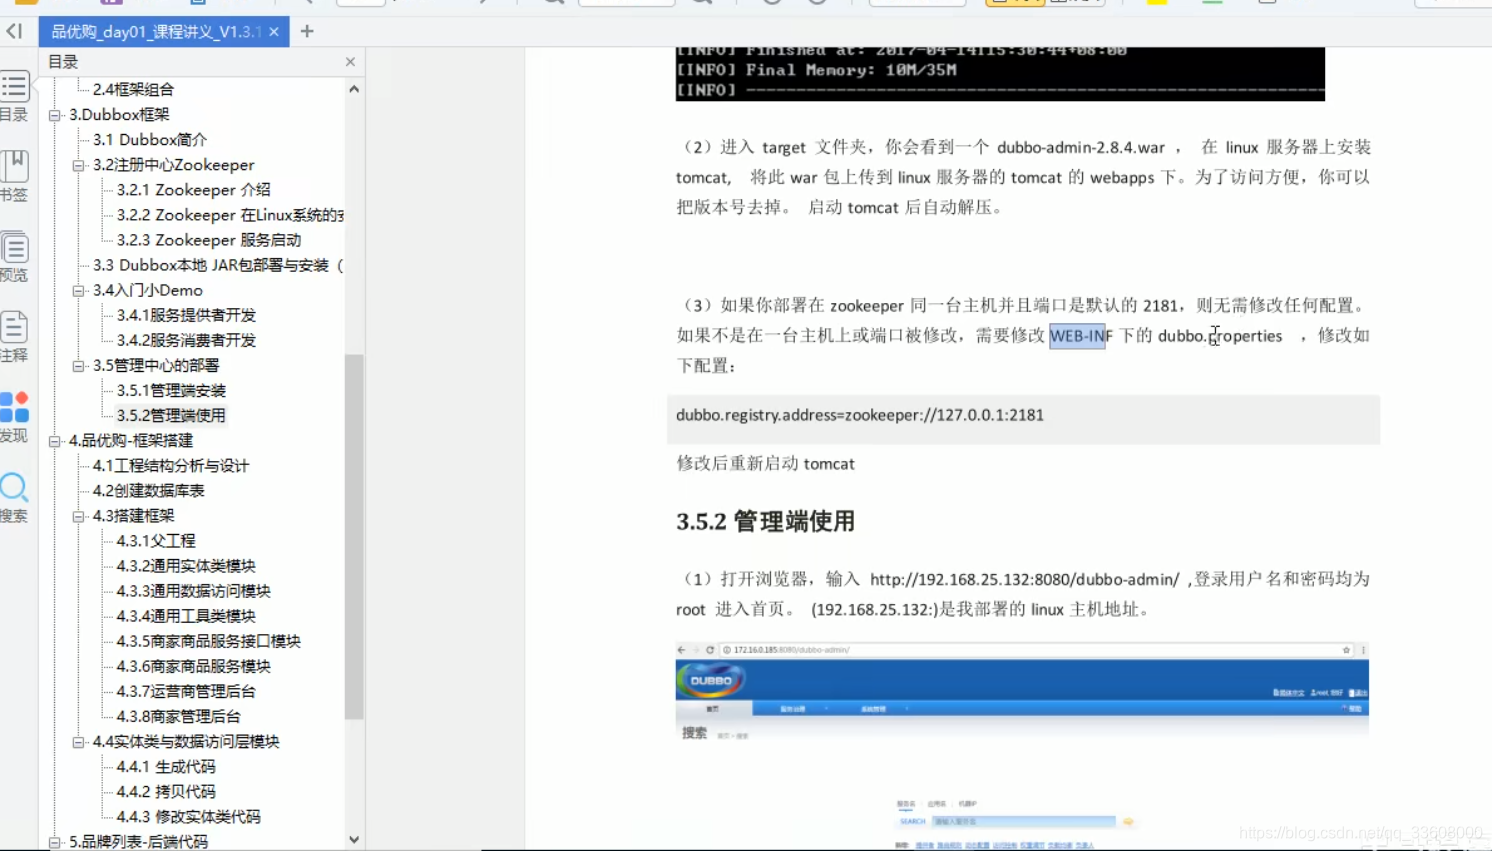Go to entry 4.3.2通用实体类模块
This screenshot has width=1492, height=851.
(x=186, y=566)
